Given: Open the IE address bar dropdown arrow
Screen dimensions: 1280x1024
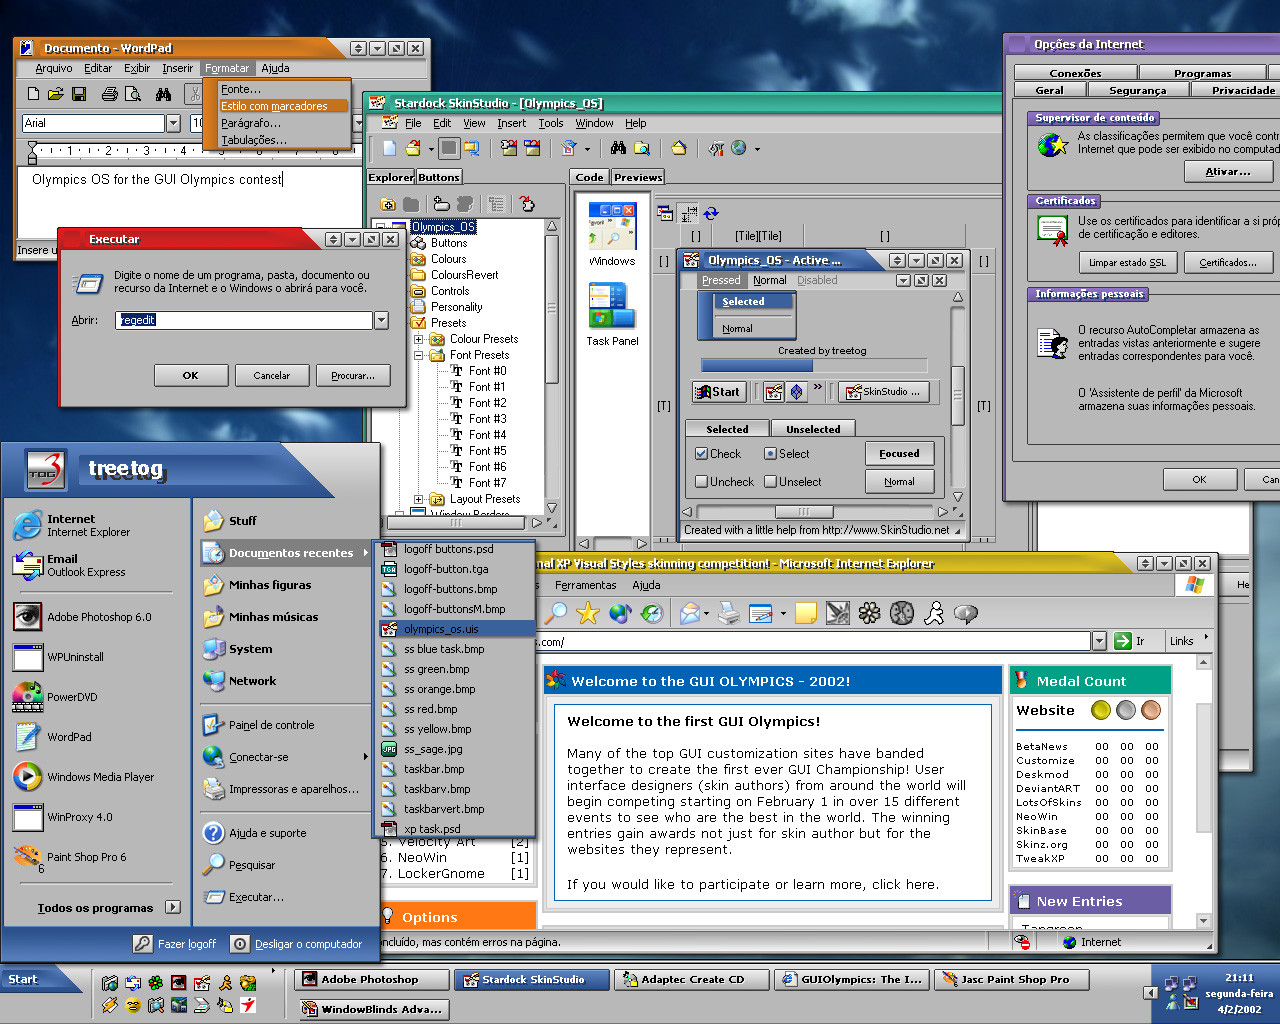Looking at the screenshot, I should click(1099, 641).
